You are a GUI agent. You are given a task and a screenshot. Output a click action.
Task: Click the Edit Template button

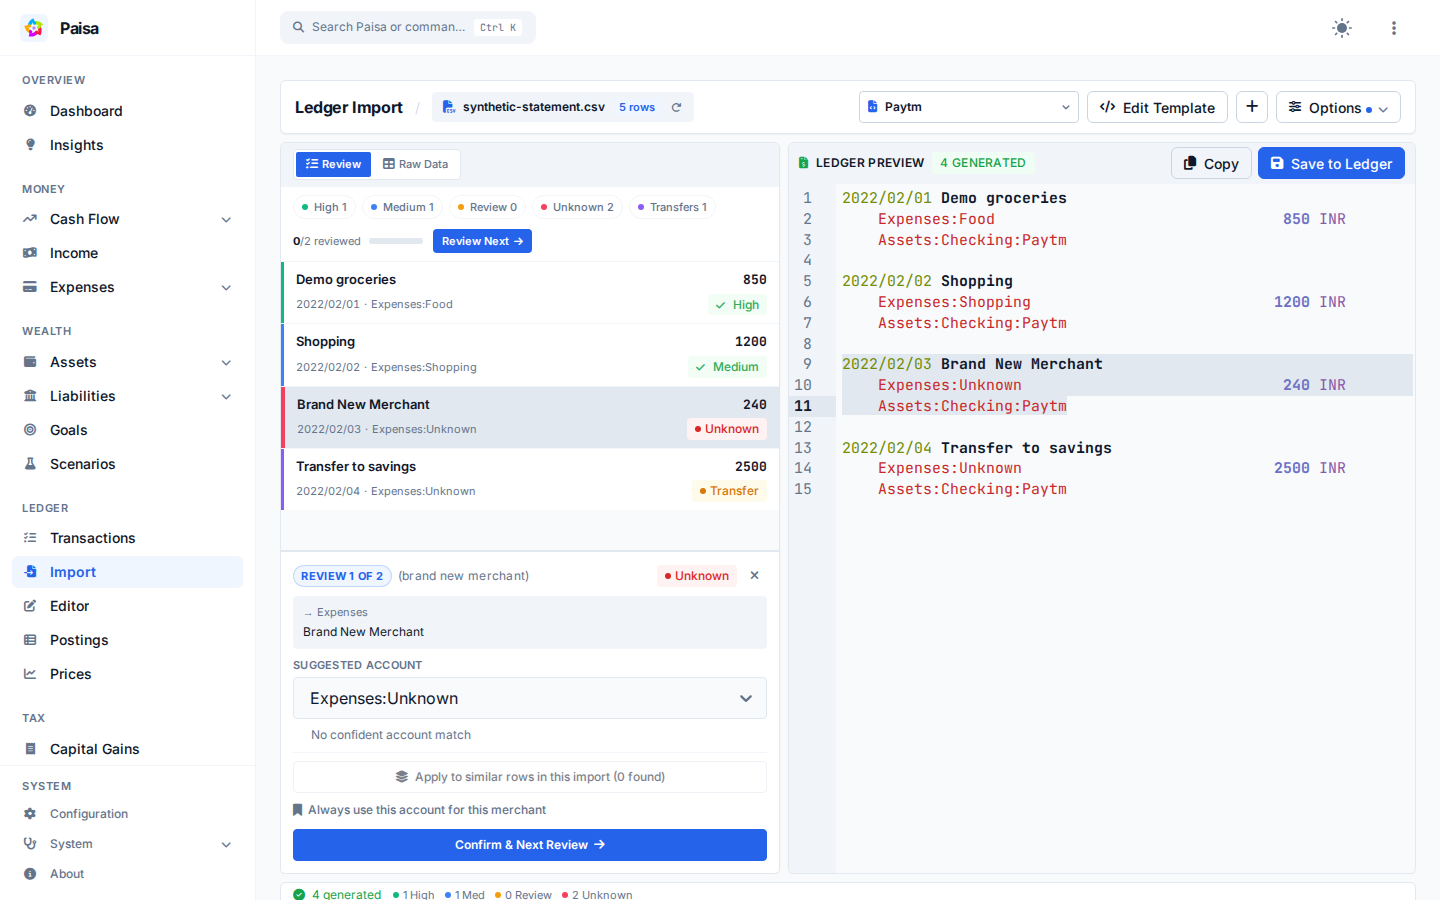tap(1157, 107)
